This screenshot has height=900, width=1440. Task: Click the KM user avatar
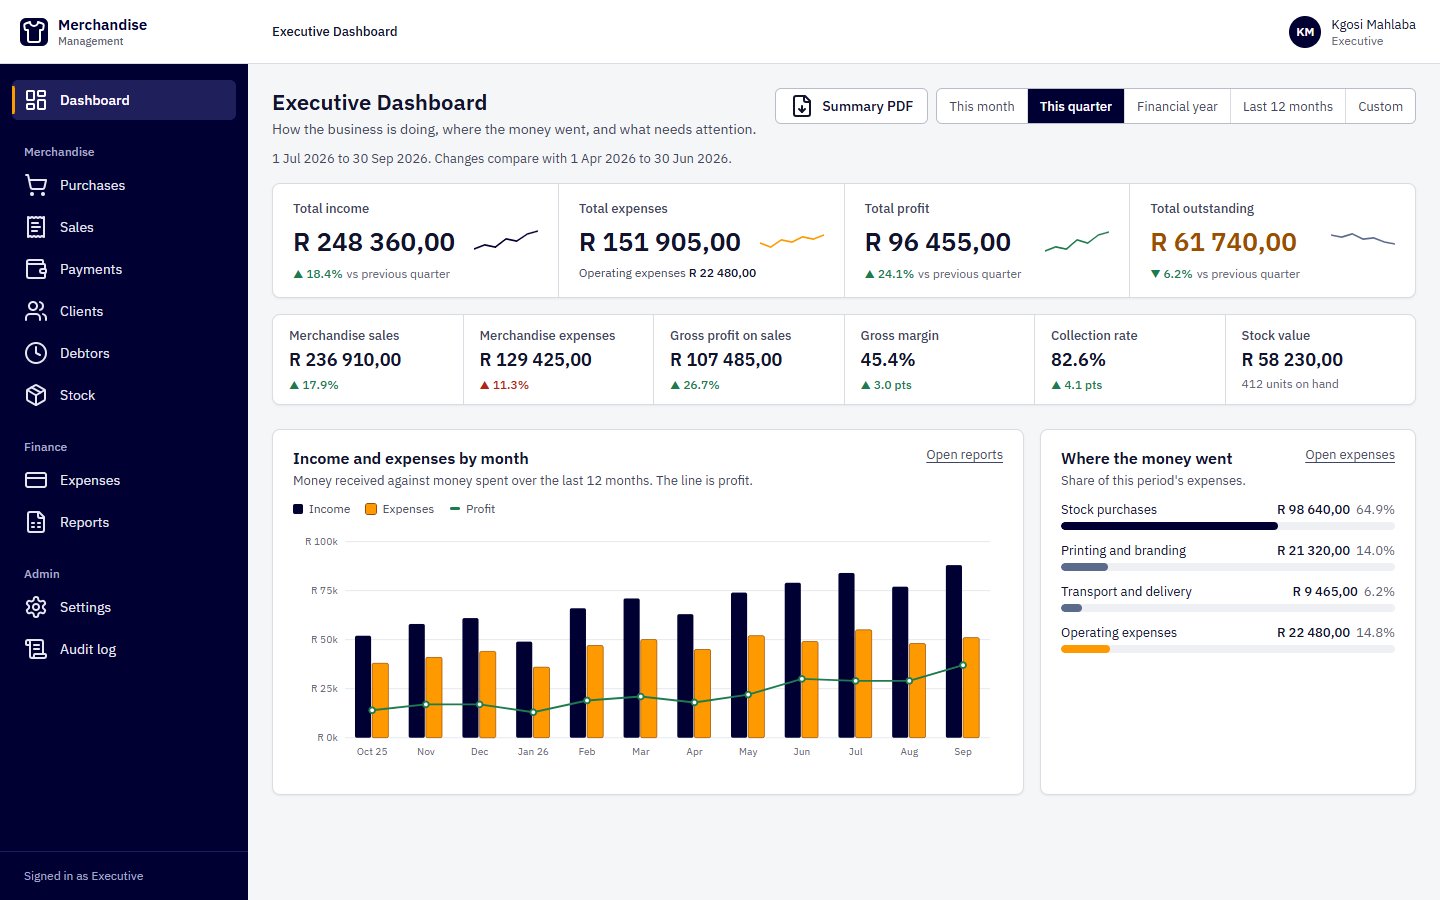[x=1305, y=32]
